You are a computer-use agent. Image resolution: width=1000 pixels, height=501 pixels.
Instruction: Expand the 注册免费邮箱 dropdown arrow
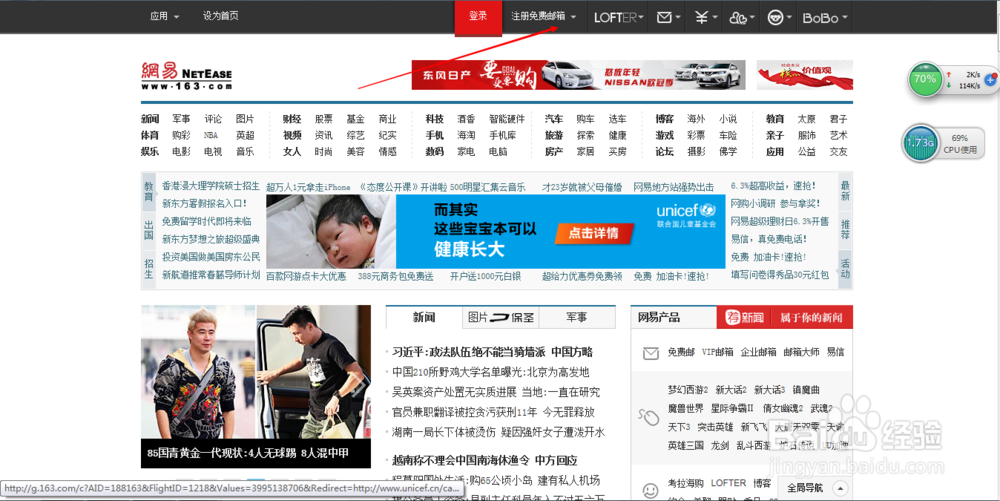click(x=573, y=17)
